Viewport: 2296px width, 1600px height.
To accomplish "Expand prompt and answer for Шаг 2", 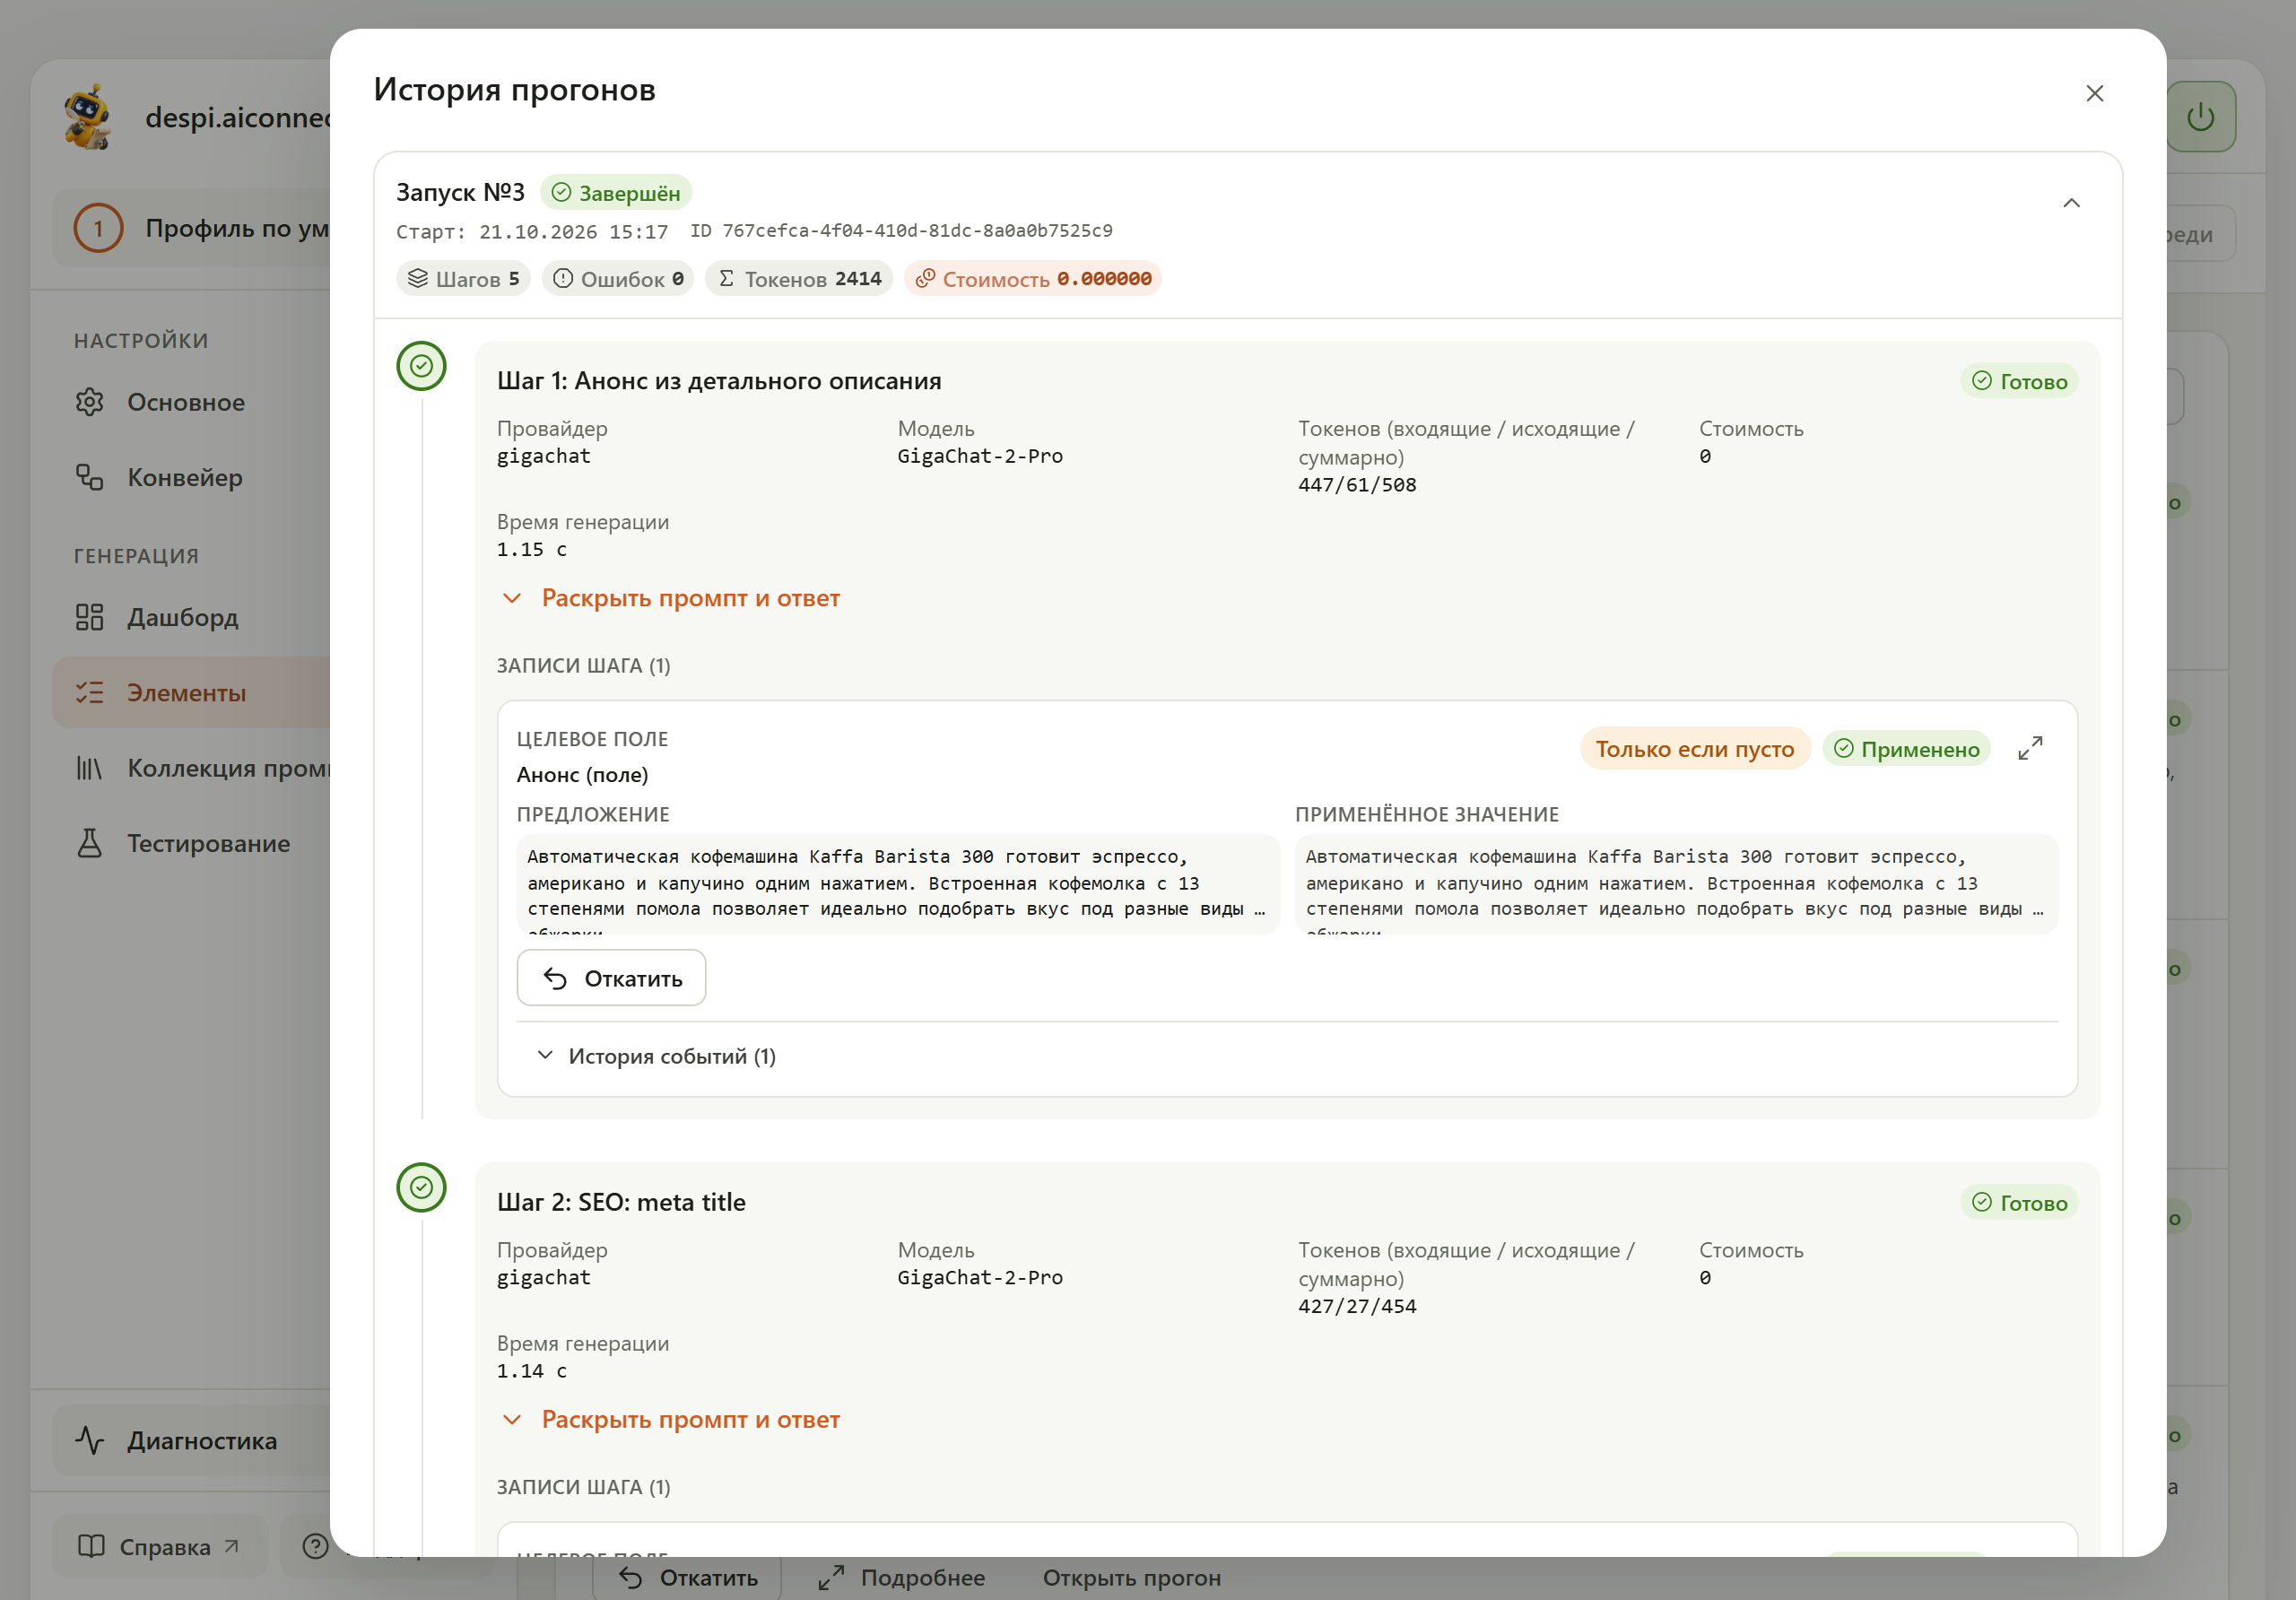I will coord(670,1419).
